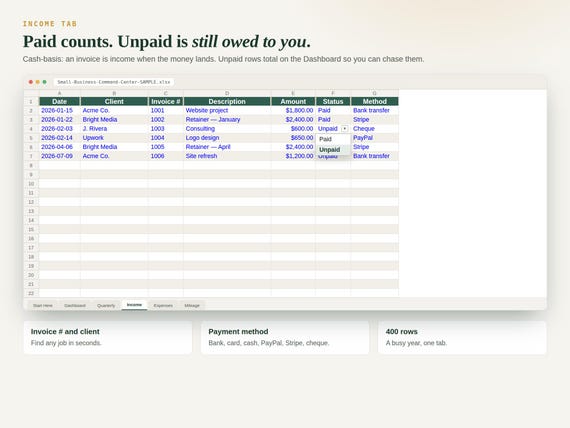This screenshot has width=570, height=428.
Task: Select column A header letter
Action: [x=60, y=93]
